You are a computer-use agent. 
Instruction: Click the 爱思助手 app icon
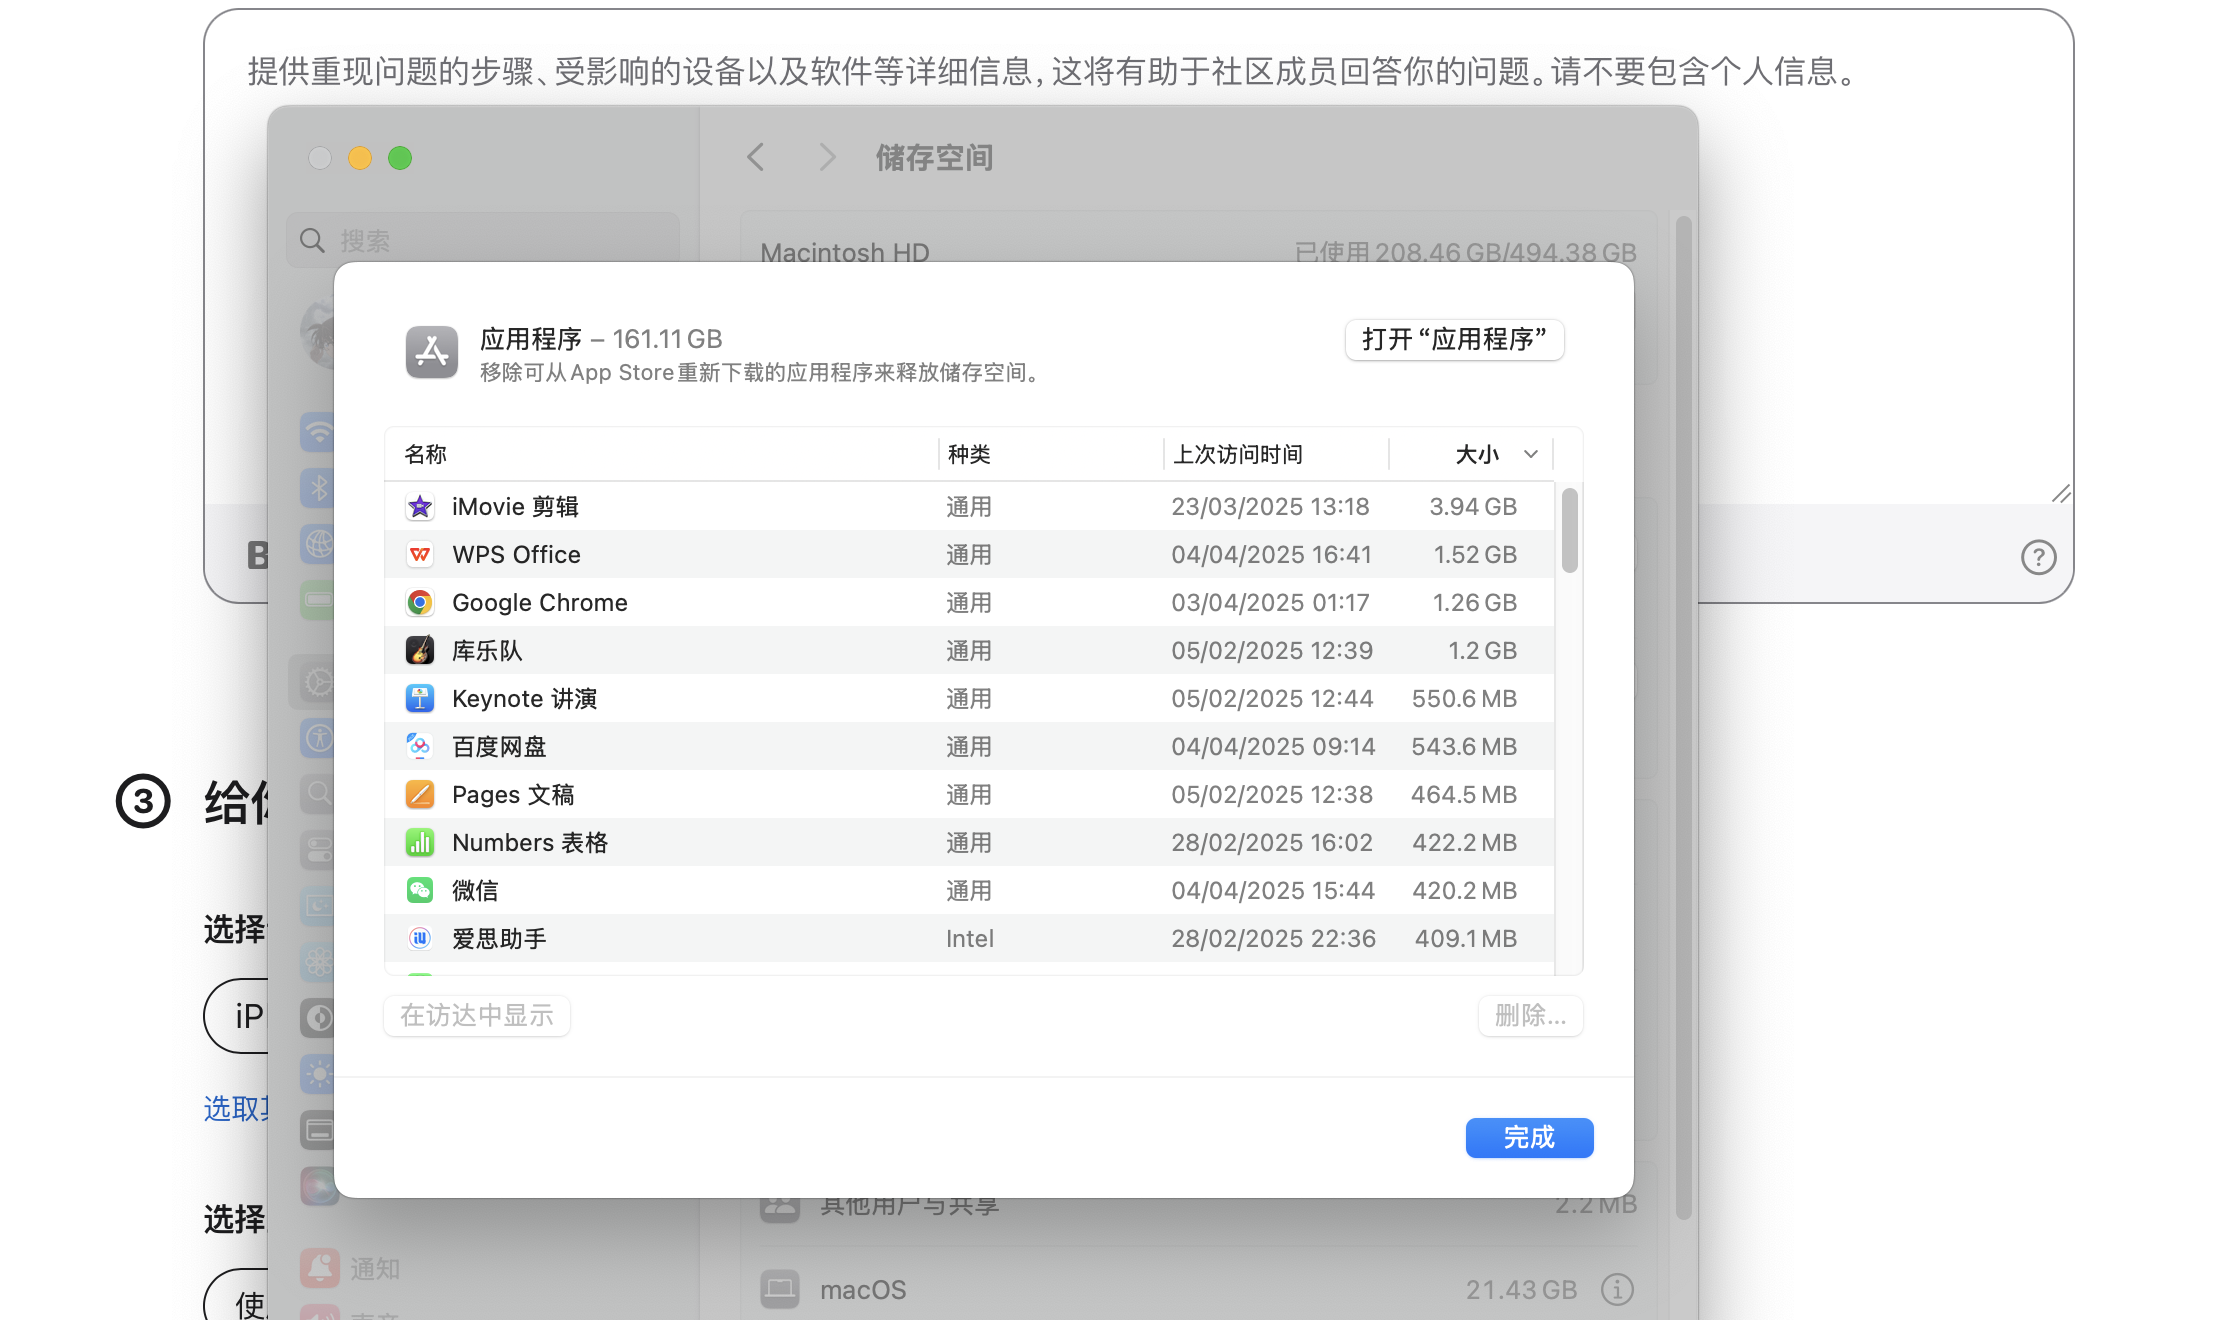coord(420,939)
